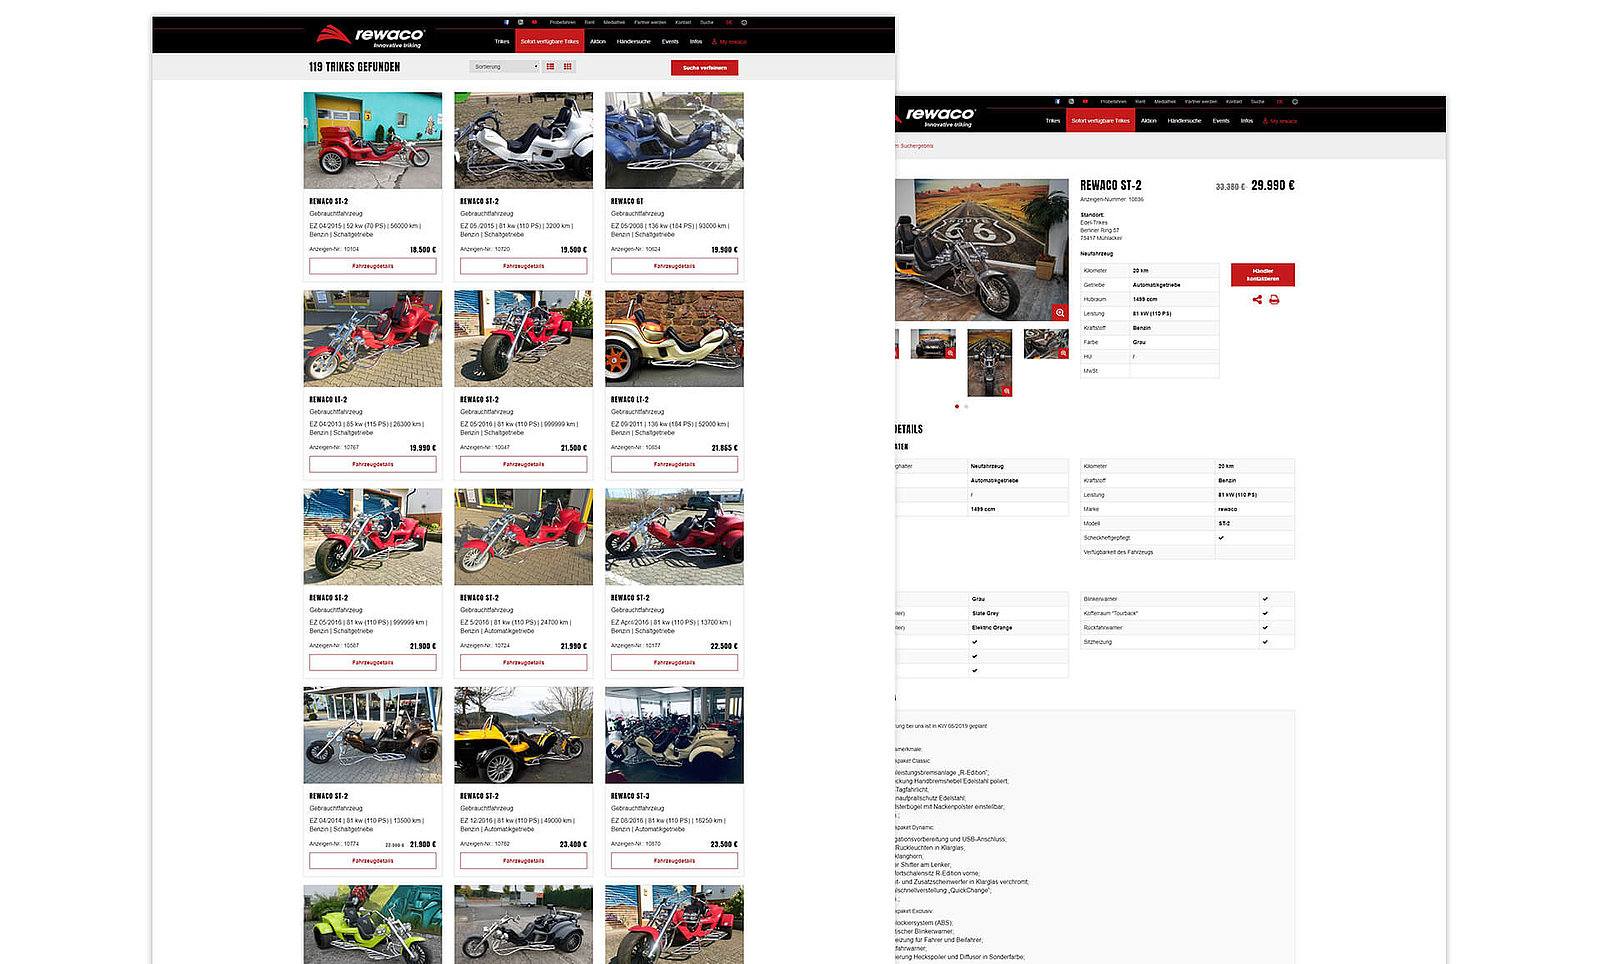Image resolution: width=1600 pixels, height=964 pixels.
Task: Select the tall front-view gallery thumbnail
Action: coord(990,363)
